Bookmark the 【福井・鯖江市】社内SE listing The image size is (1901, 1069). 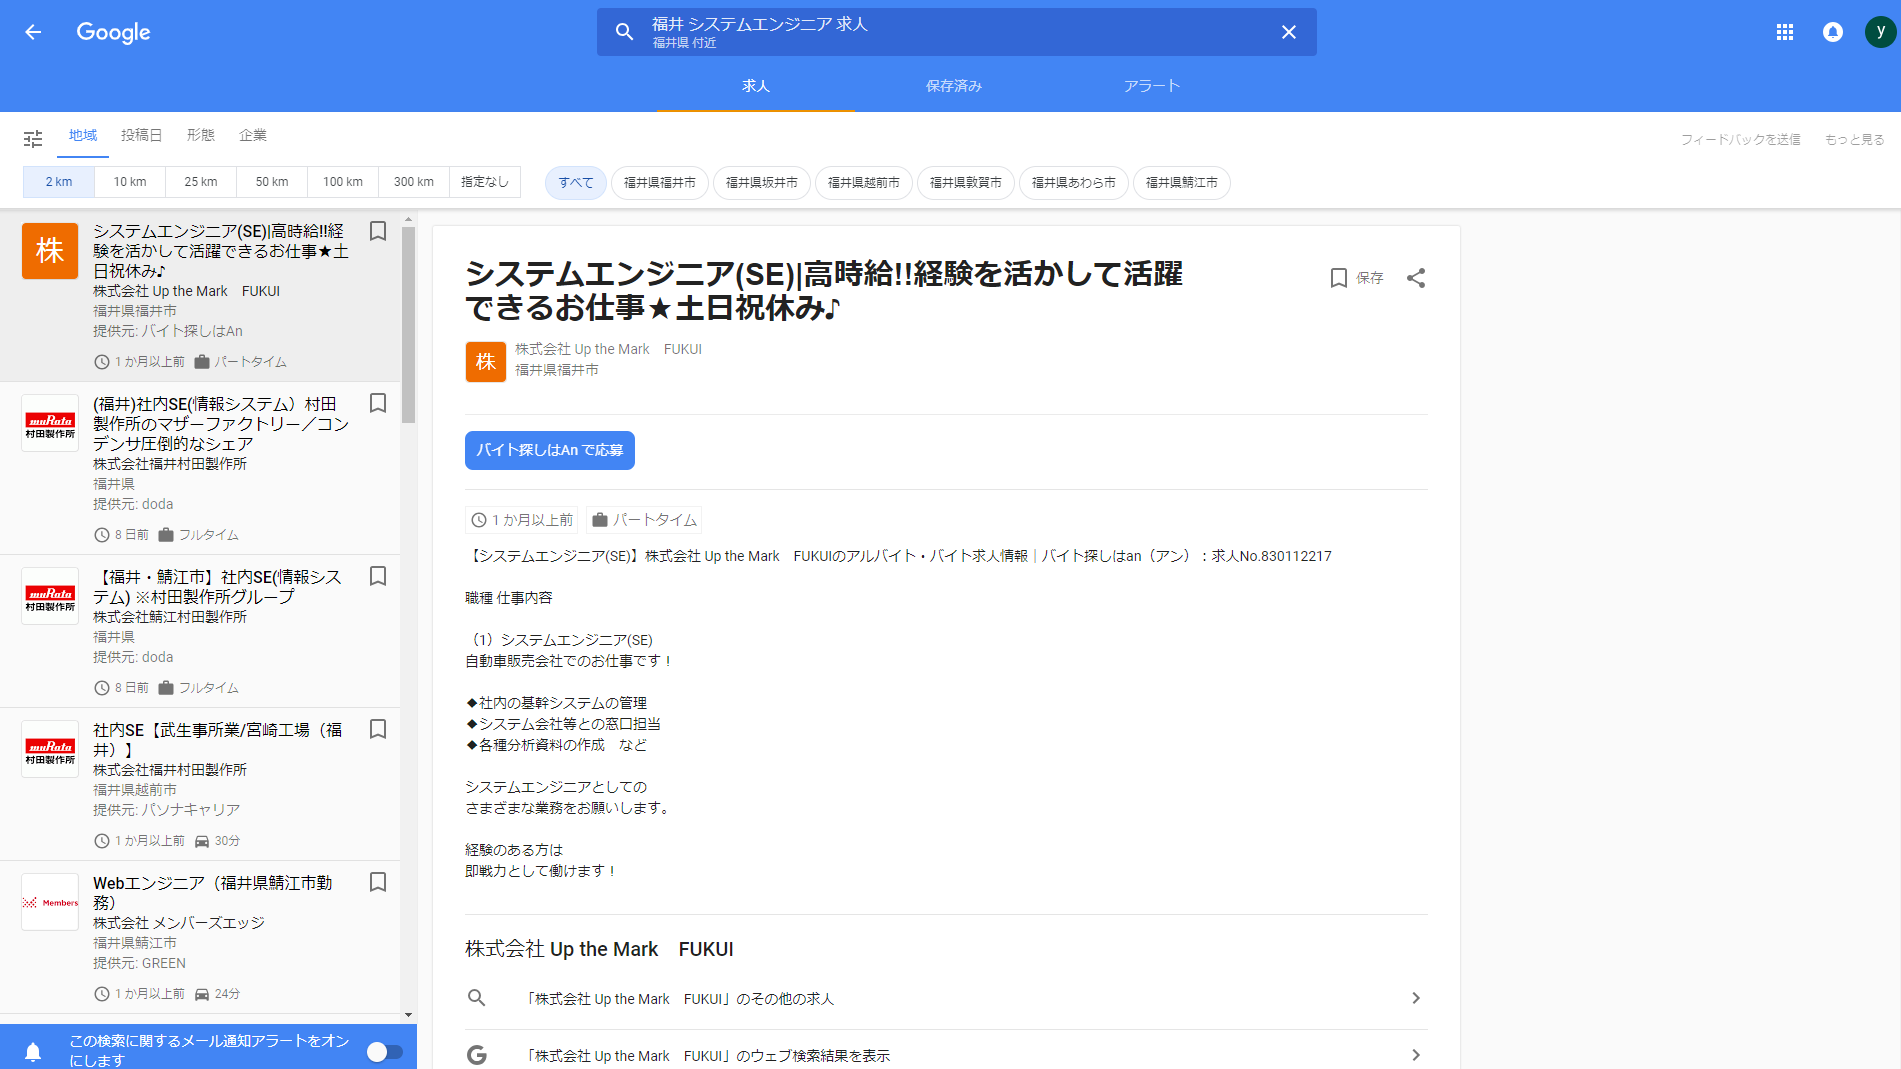pos(378,576)
